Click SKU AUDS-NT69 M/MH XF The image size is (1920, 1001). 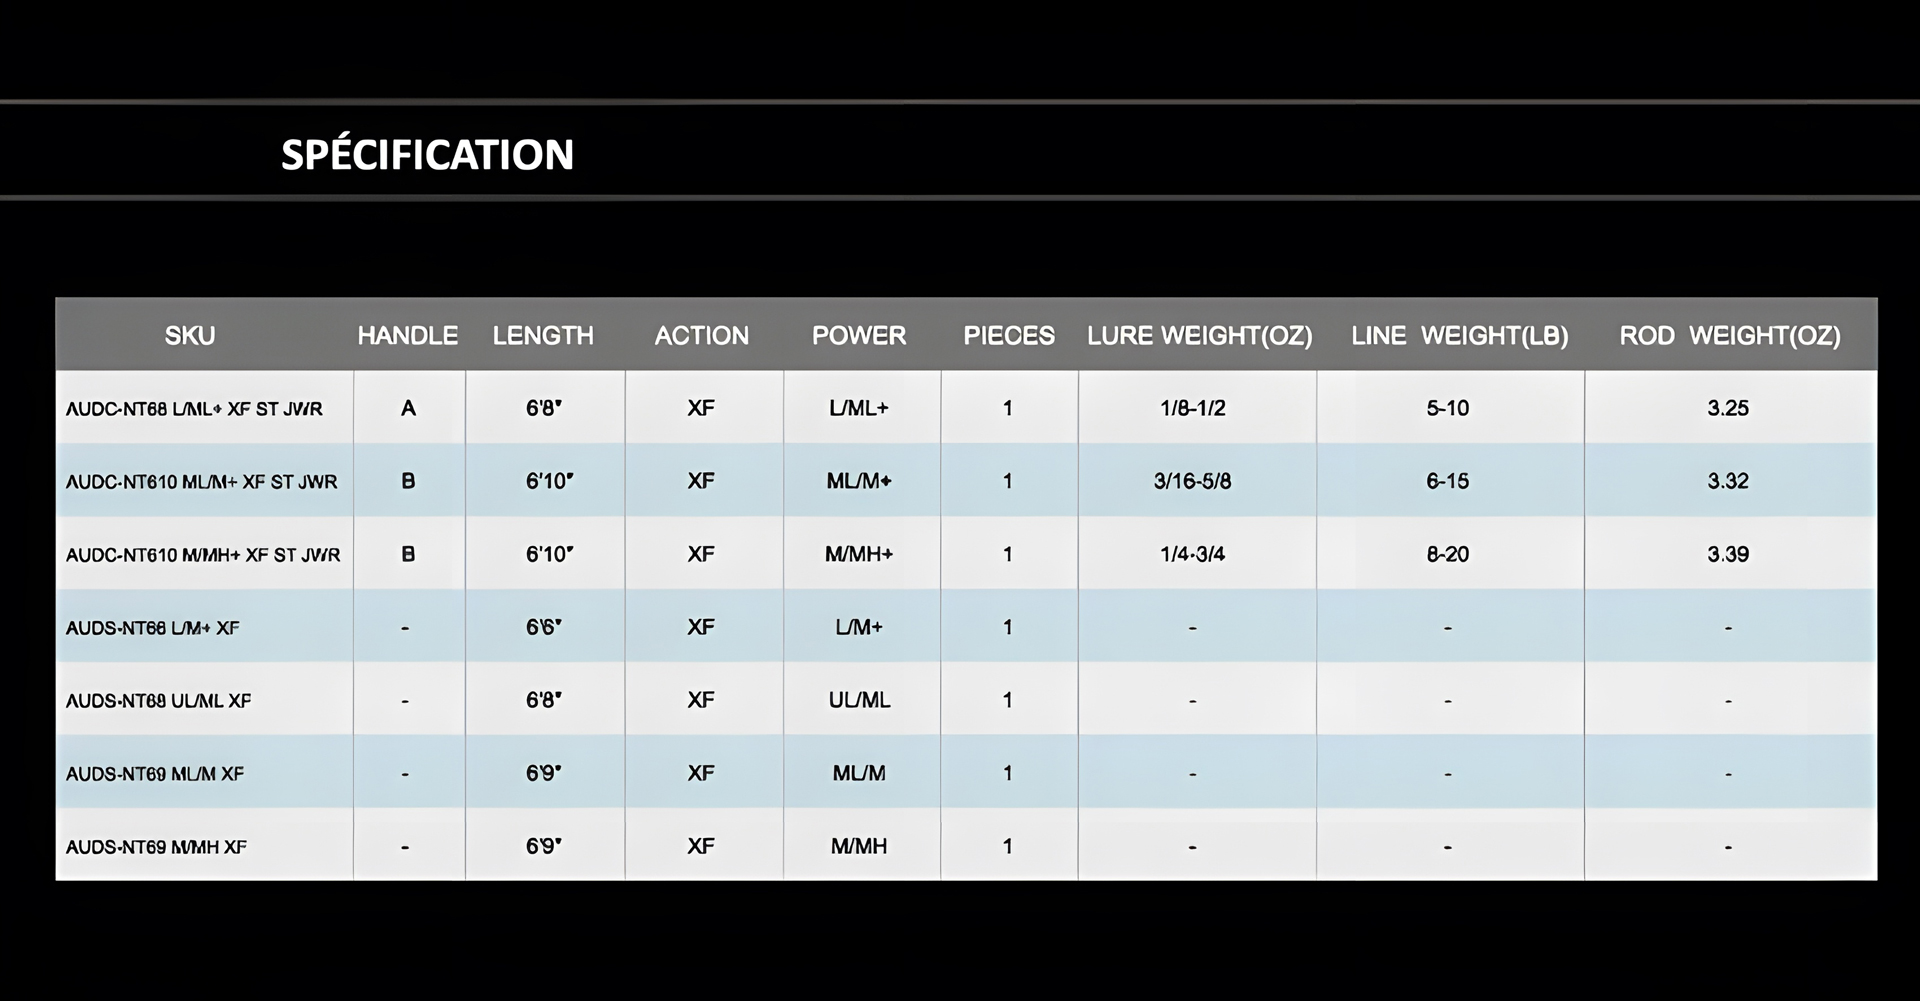pos(156,847)
